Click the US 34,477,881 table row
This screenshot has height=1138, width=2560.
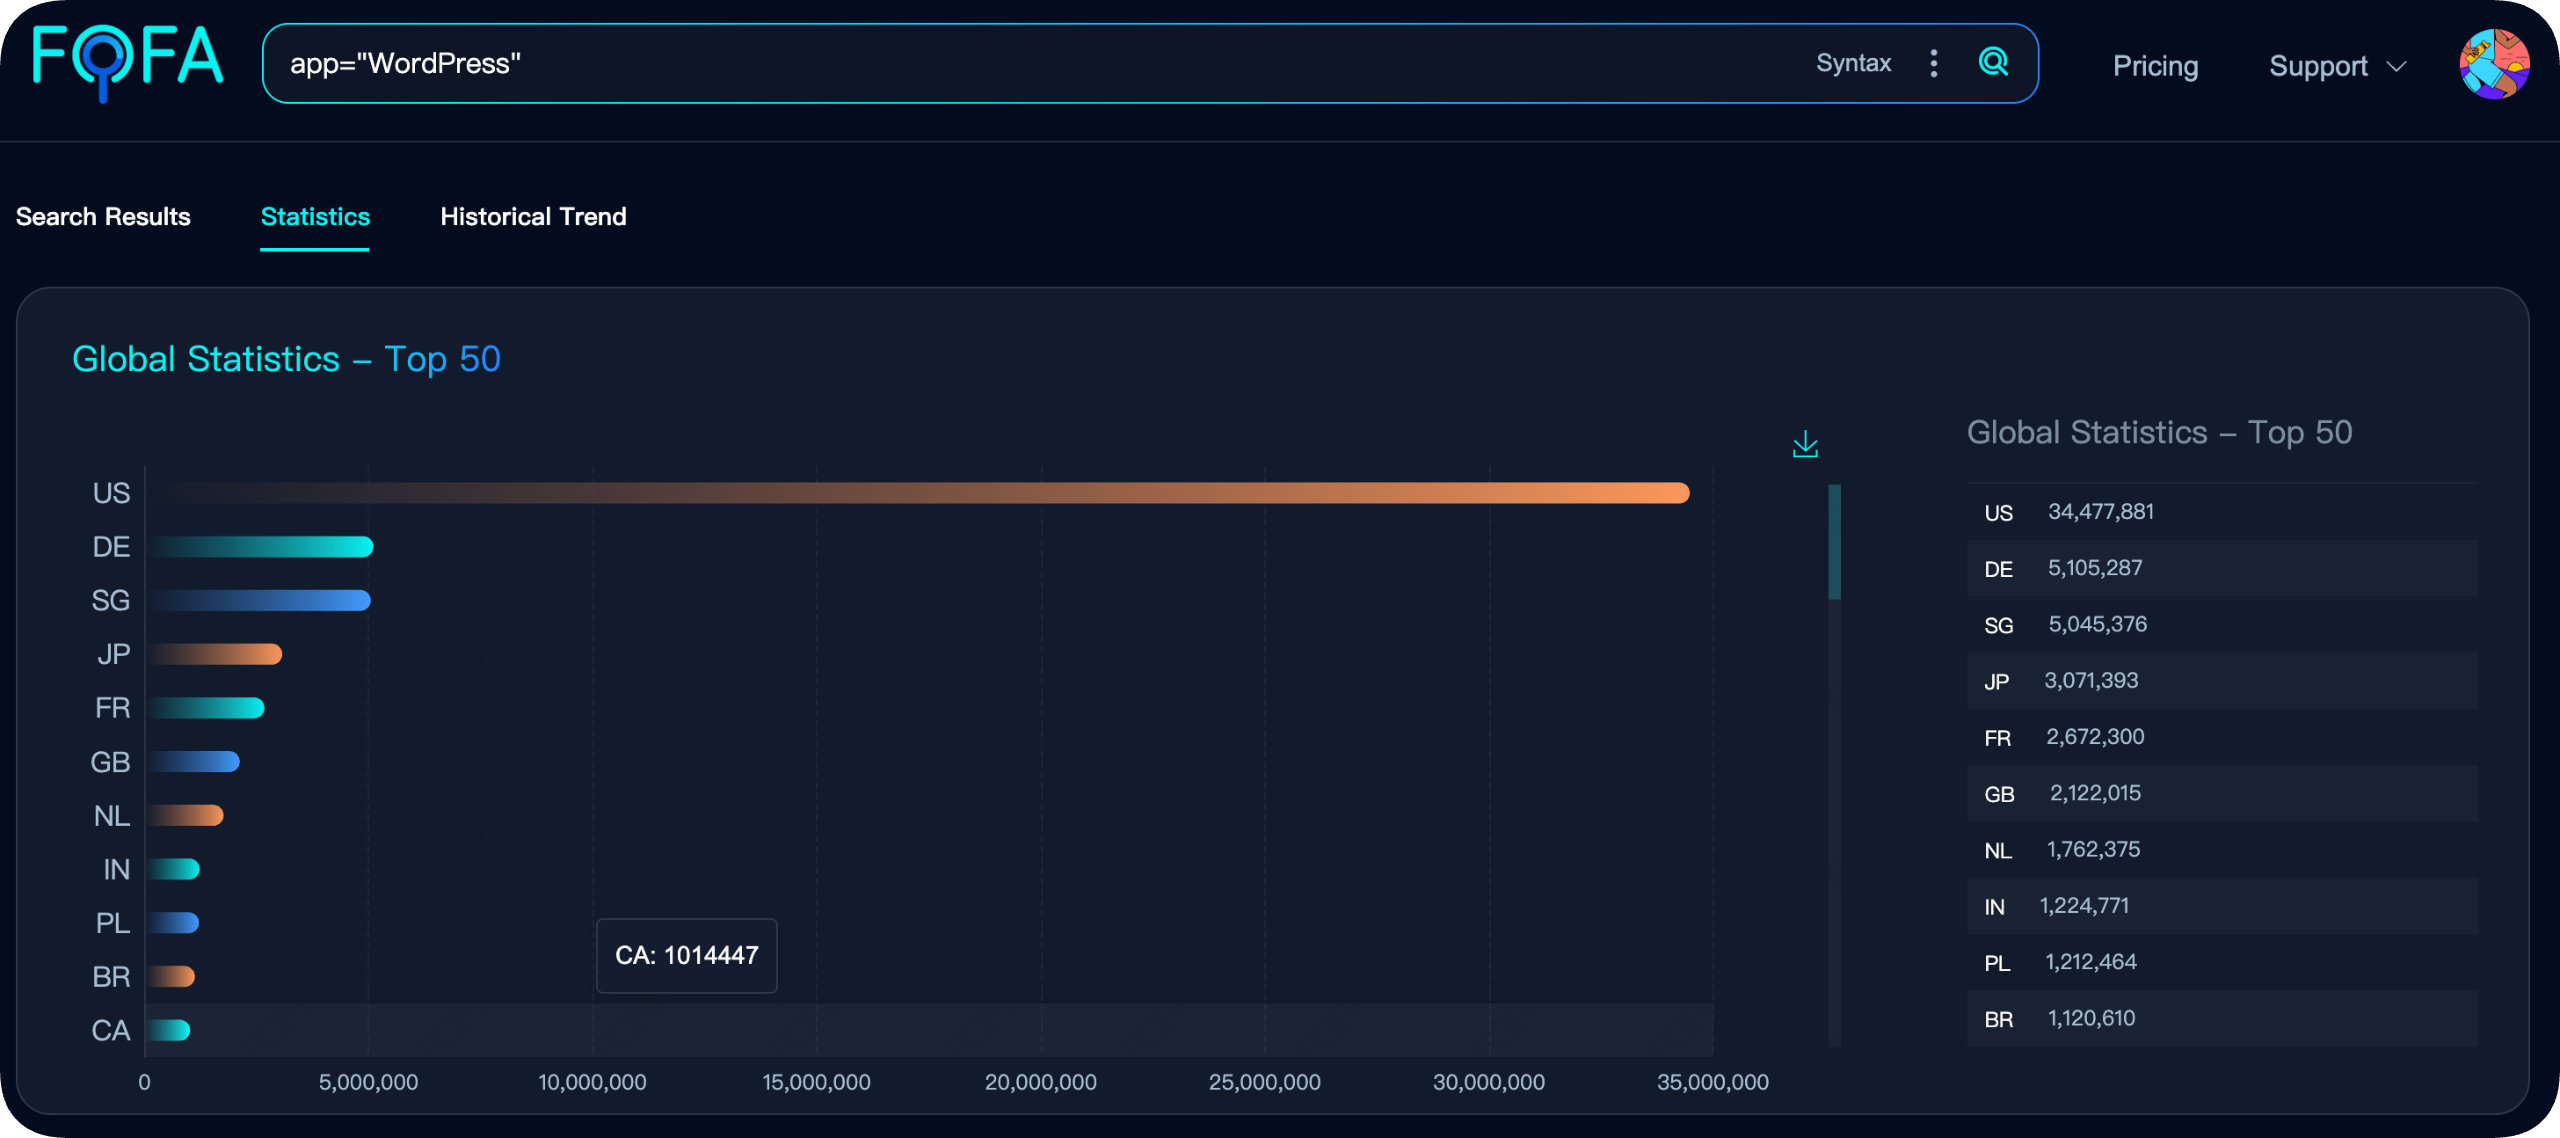click(2222, 512)
